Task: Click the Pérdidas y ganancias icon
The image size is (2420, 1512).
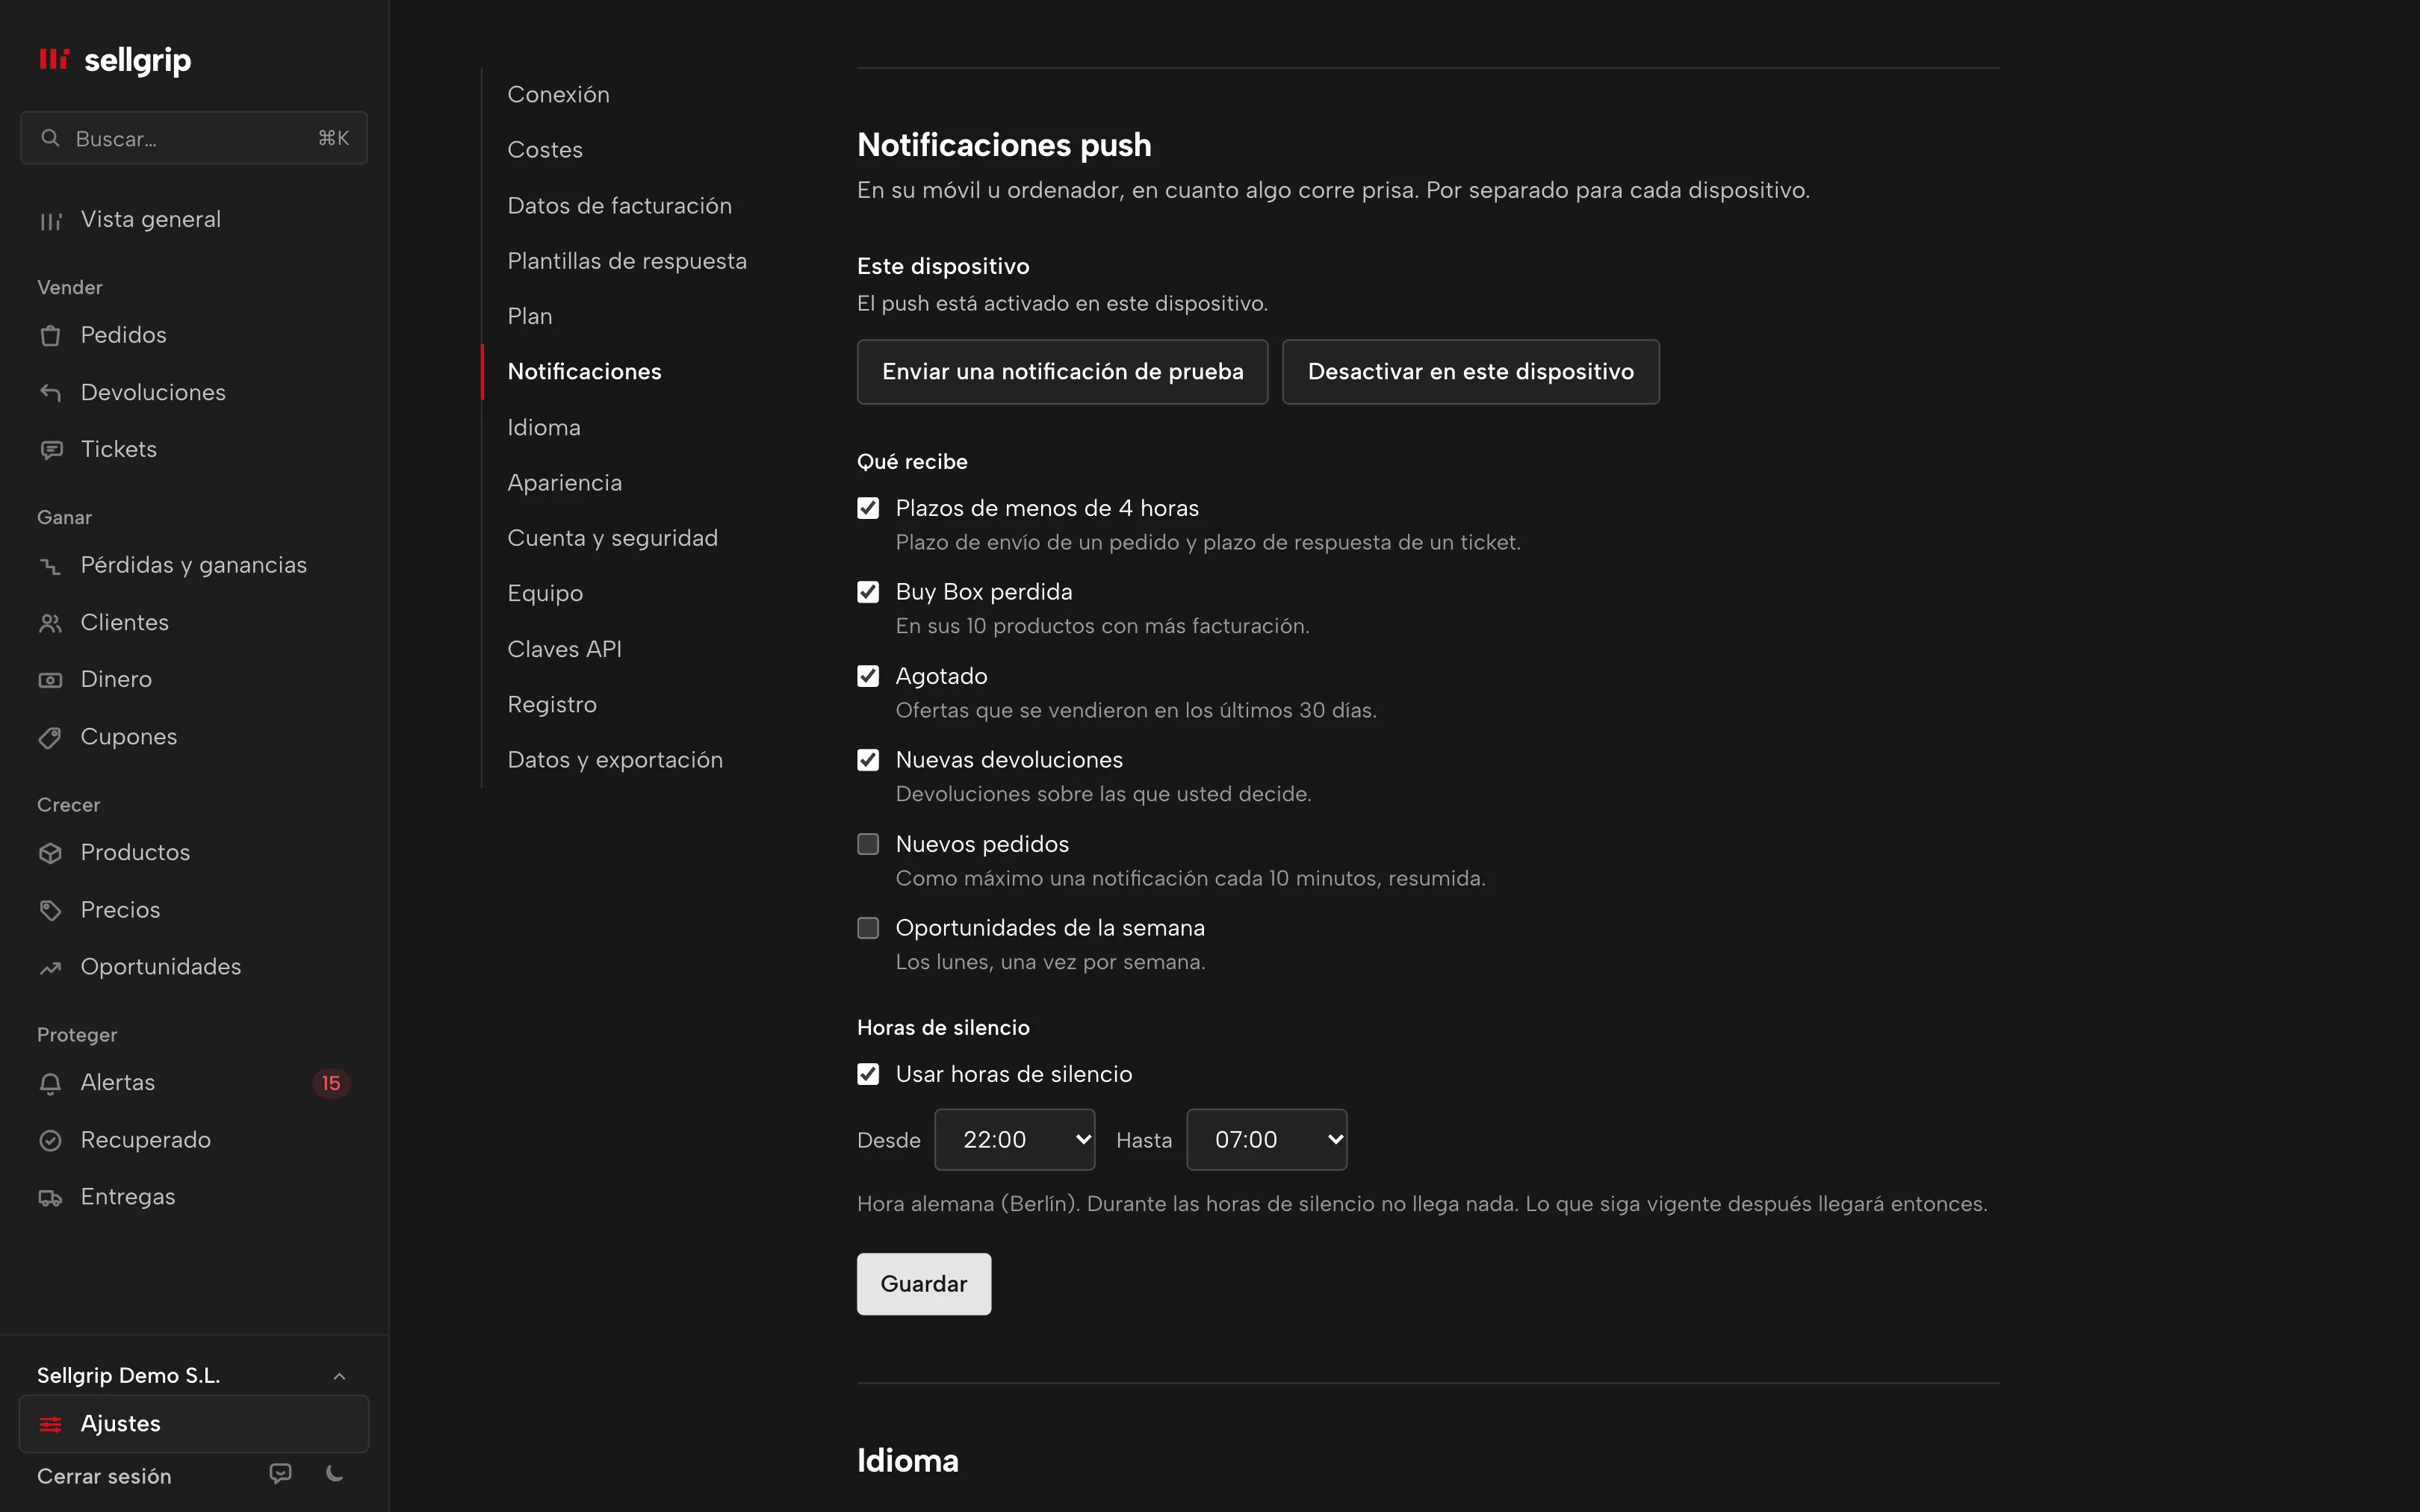Action: (x=50, y=566)
